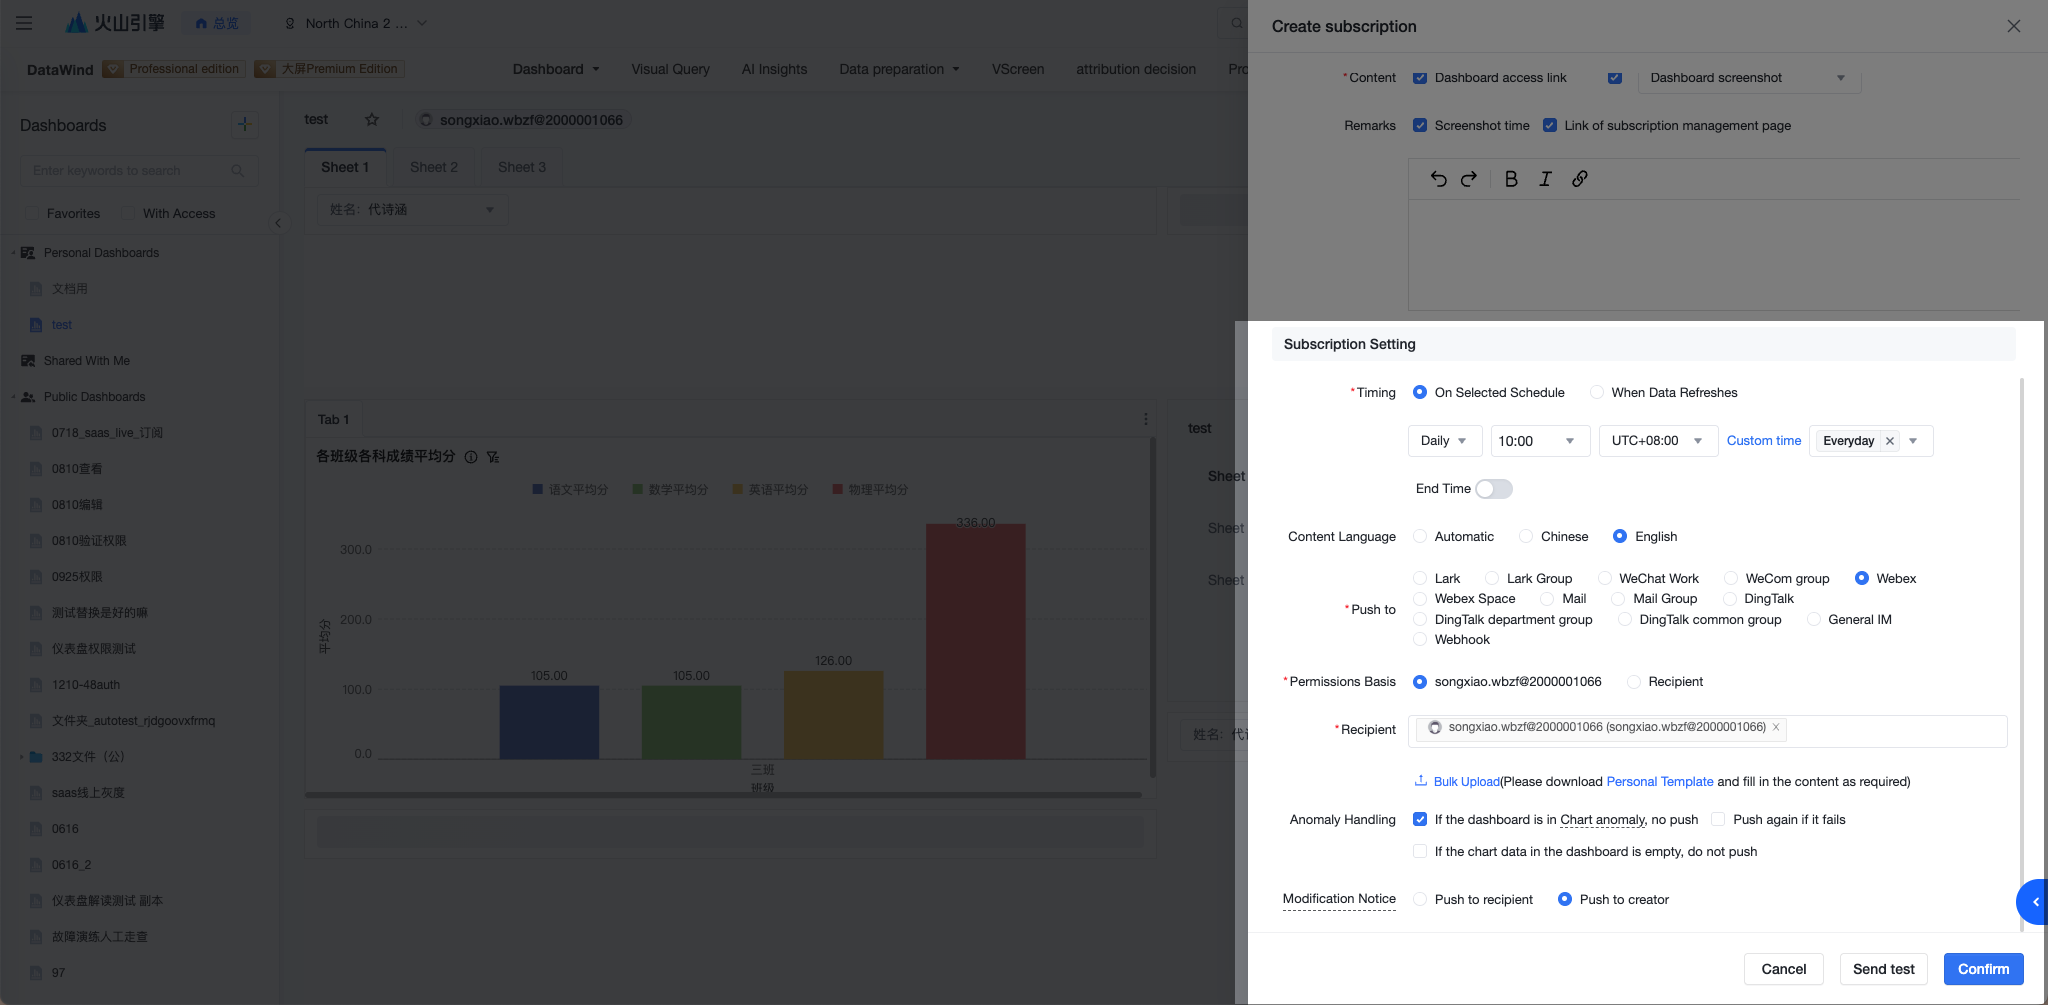Expand the Dashboard screenshot dropdown
Screen dimensions: 2048x1005
pyautogui.click(x=1749, y=78)
